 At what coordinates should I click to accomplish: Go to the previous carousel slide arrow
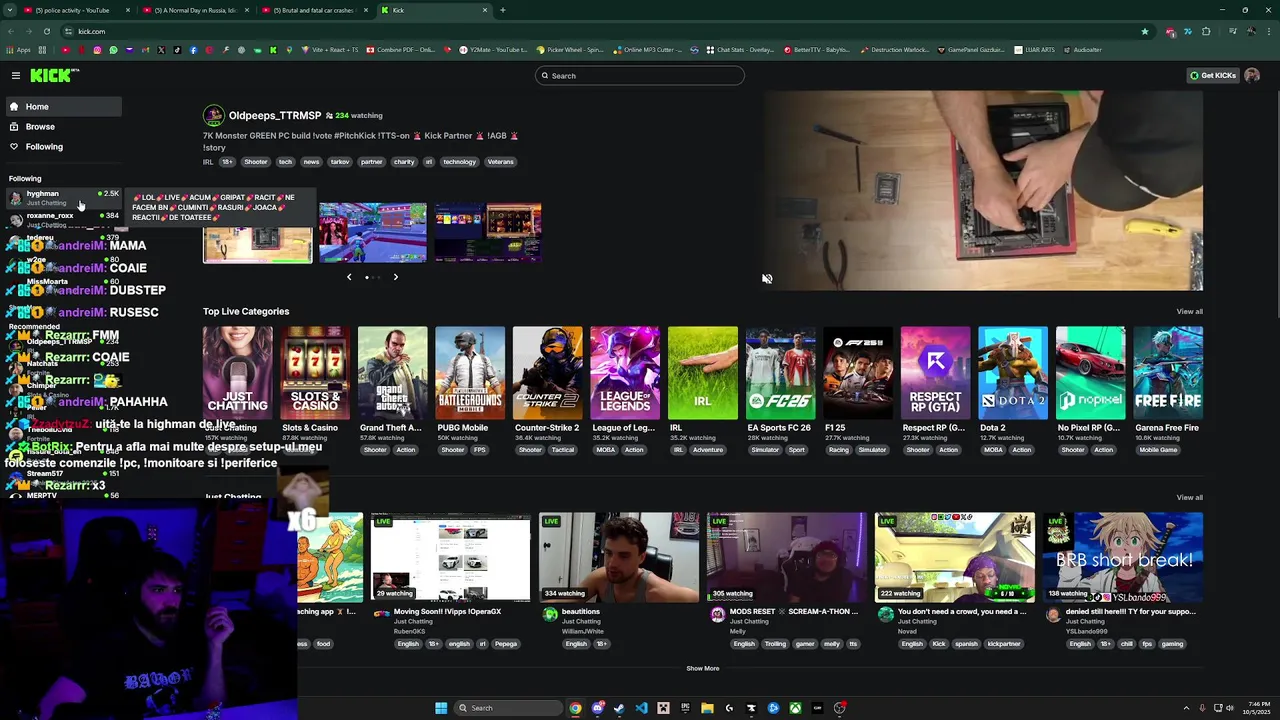coord(349,277)
